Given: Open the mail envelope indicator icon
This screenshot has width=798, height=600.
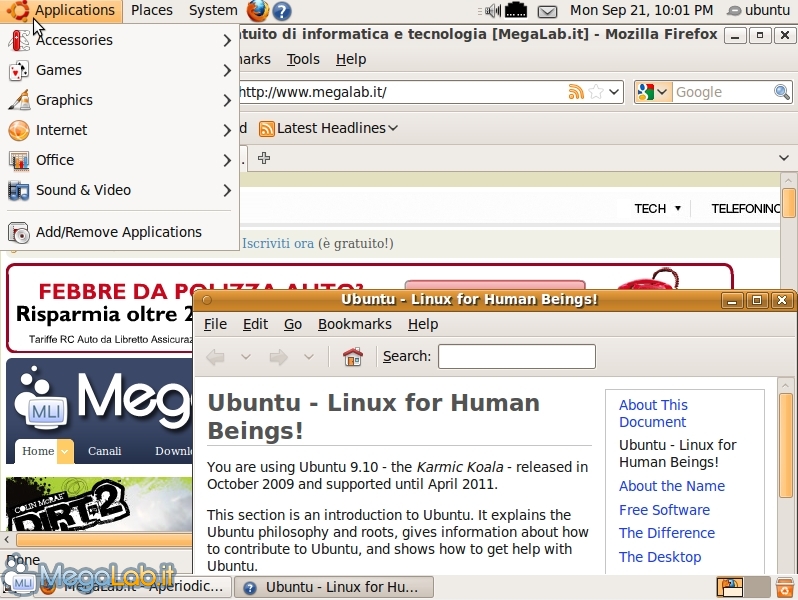Looking at the screenshot, I should 547,11.
